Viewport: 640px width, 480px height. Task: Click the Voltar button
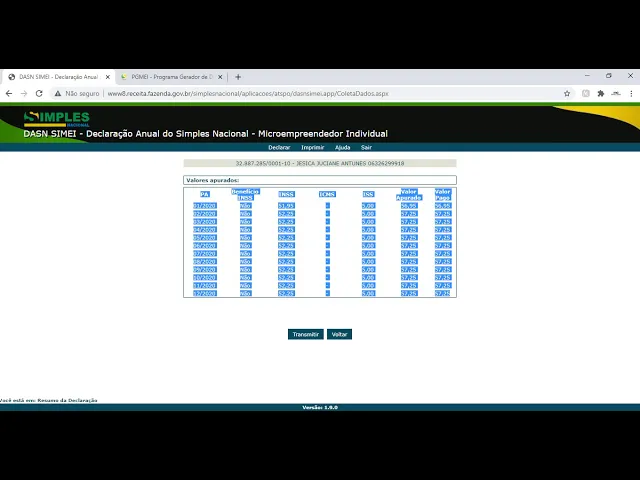click(339, 334)
